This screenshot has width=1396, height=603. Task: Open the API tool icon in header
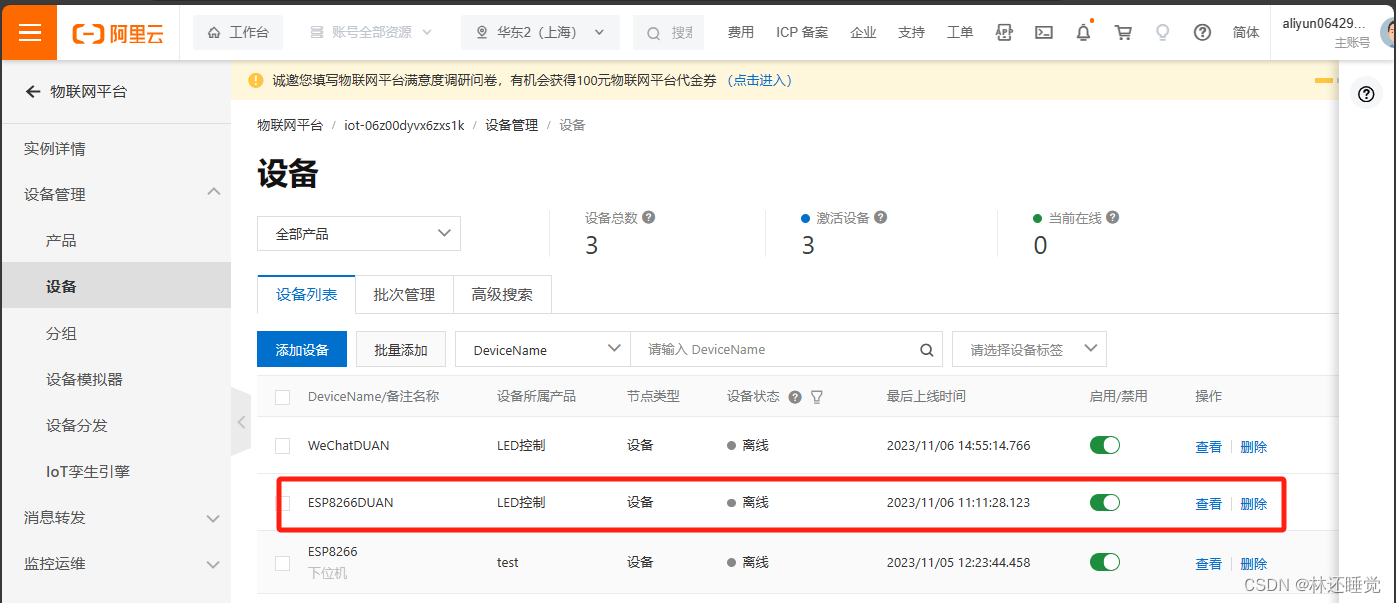tap(1004, 32)
